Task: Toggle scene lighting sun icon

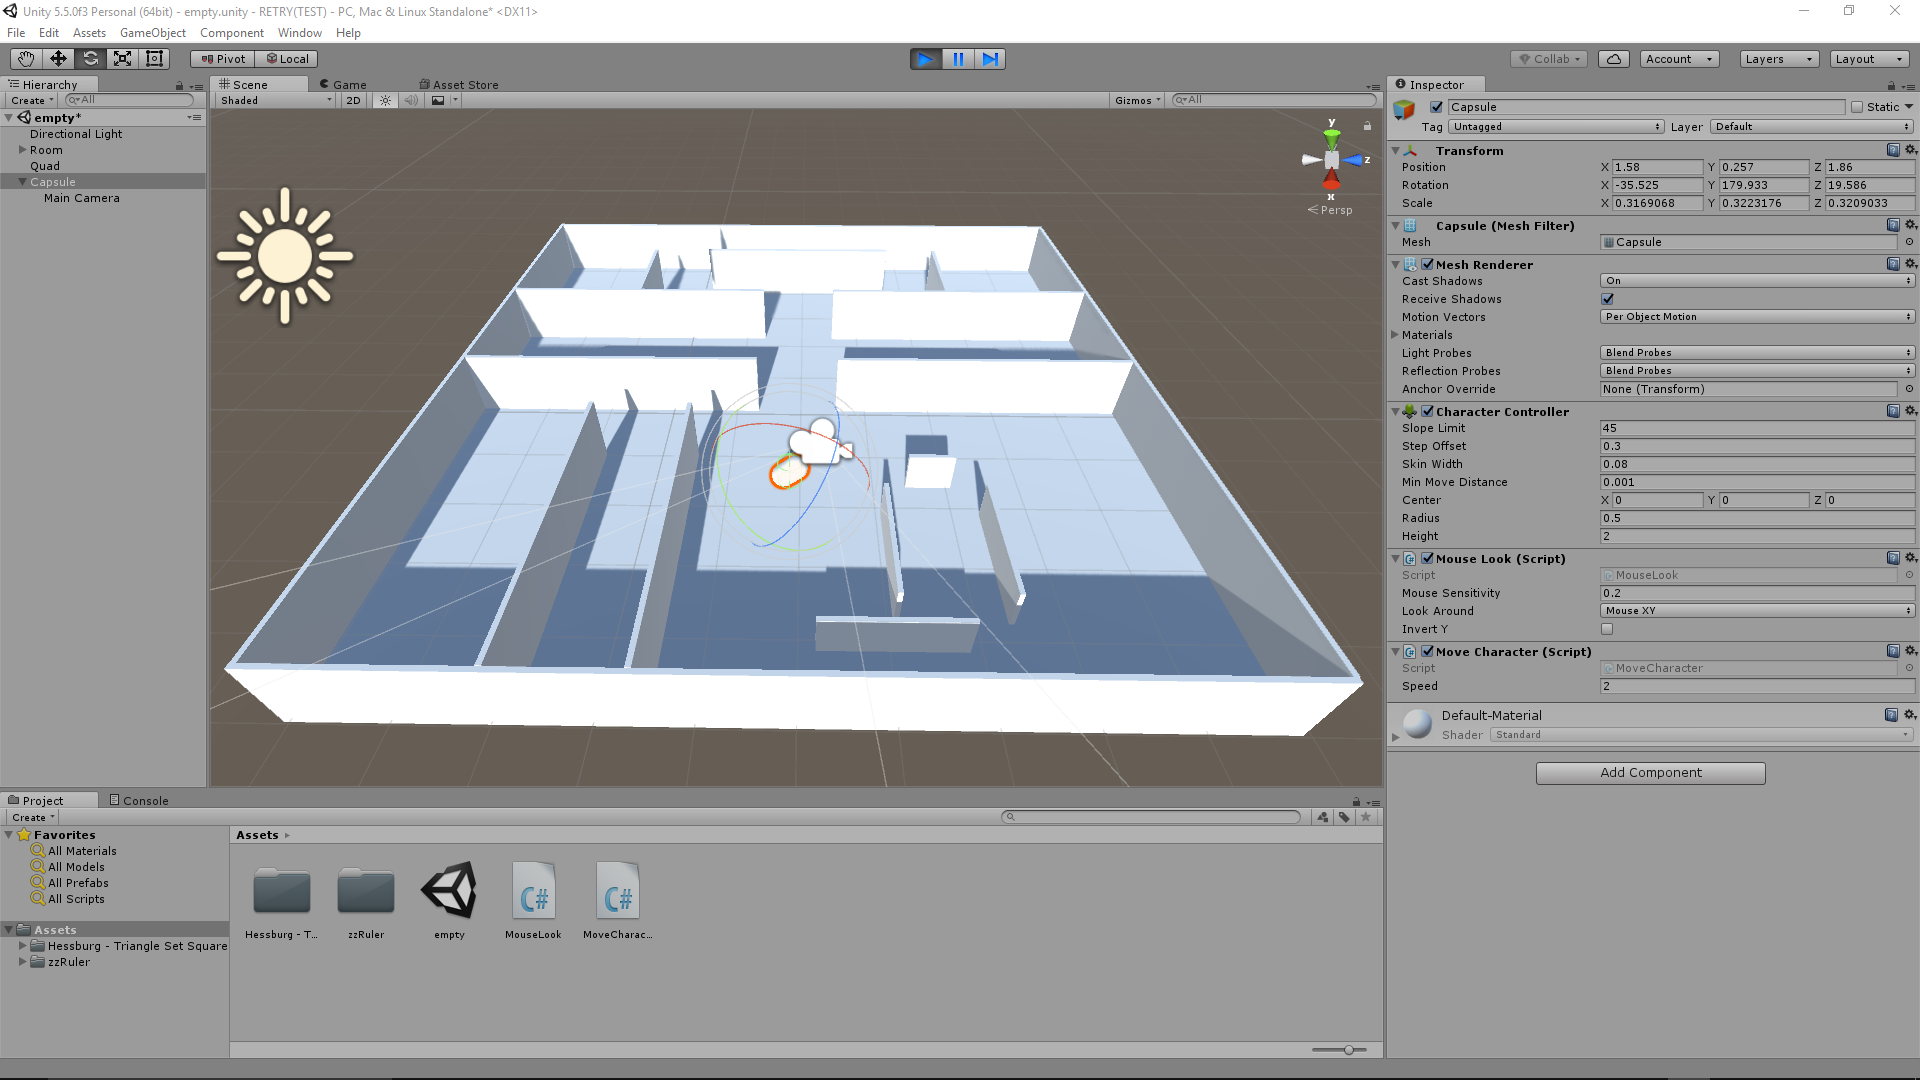Action: 385,100
